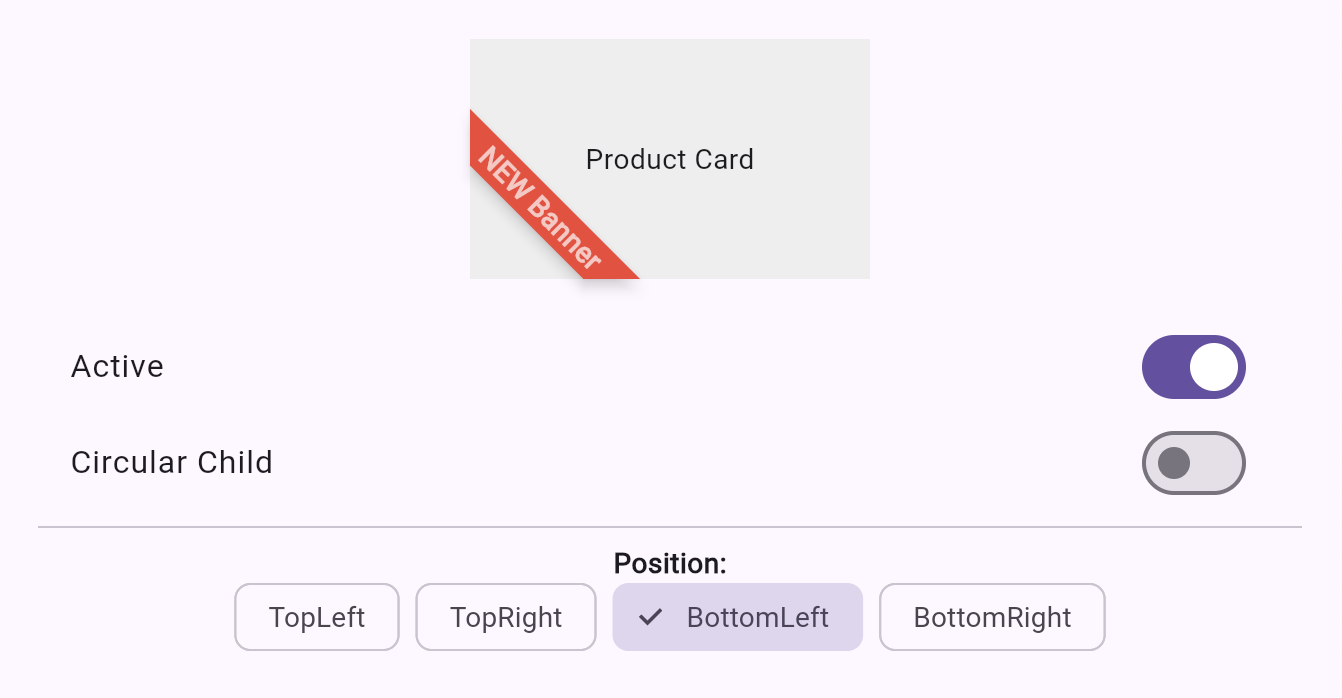Screen dimensions: 1342x698
Task: Click the "Active" label text
Action: tap(117, 367)
